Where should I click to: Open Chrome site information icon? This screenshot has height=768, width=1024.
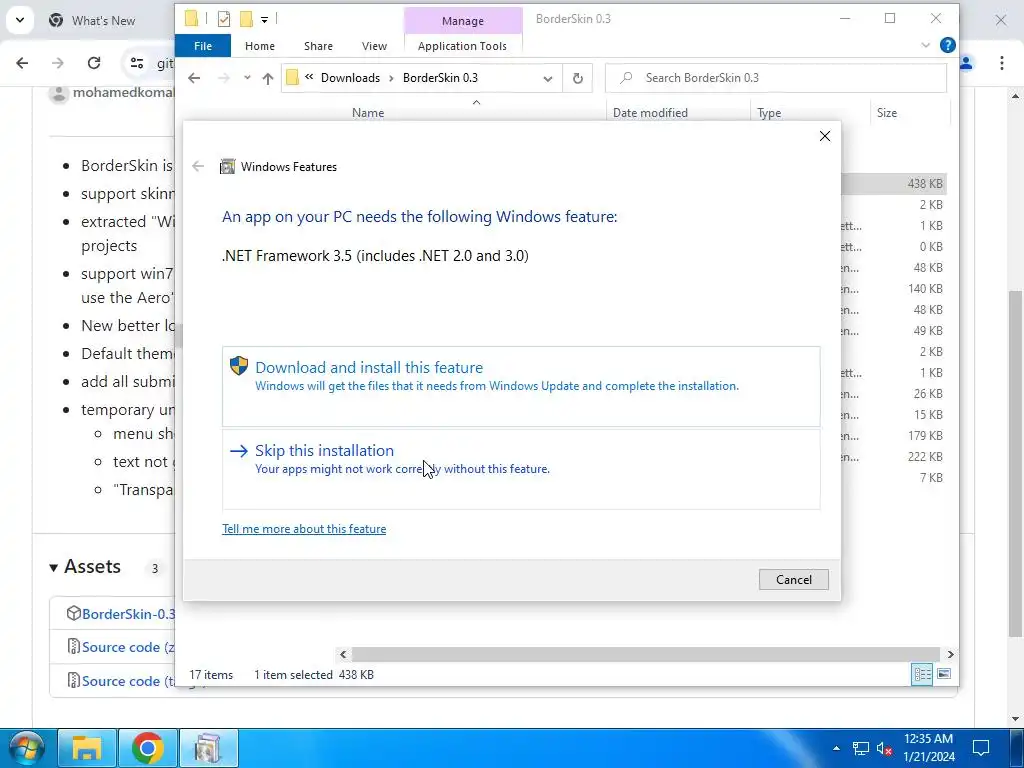coord(136,63)
